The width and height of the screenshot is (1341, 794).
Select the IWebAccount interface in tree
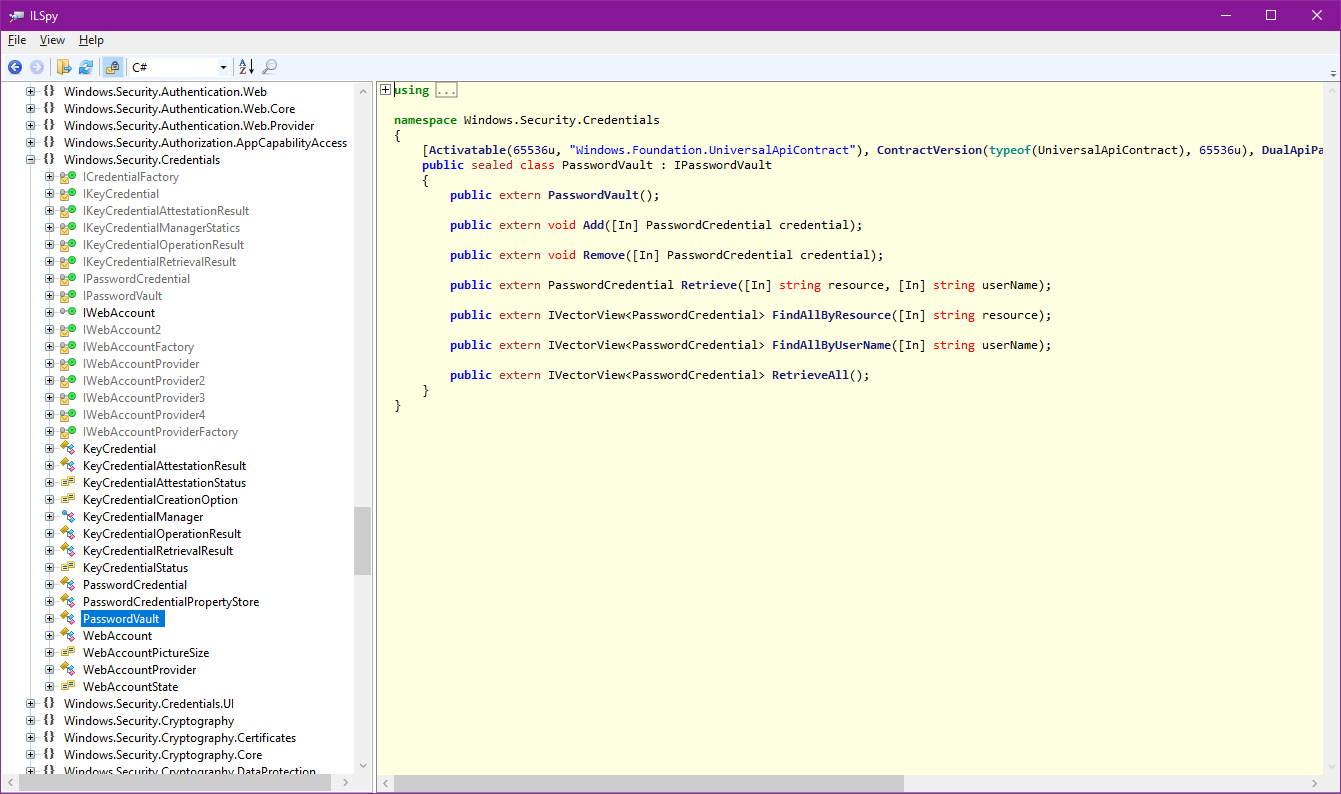pyautogui.click(x=119, y=313)
